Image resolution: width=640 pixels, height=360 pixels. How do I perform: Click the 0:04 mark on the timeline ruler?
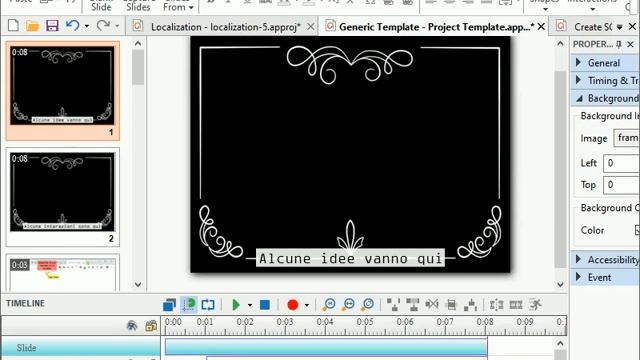(x=325, y=322)
